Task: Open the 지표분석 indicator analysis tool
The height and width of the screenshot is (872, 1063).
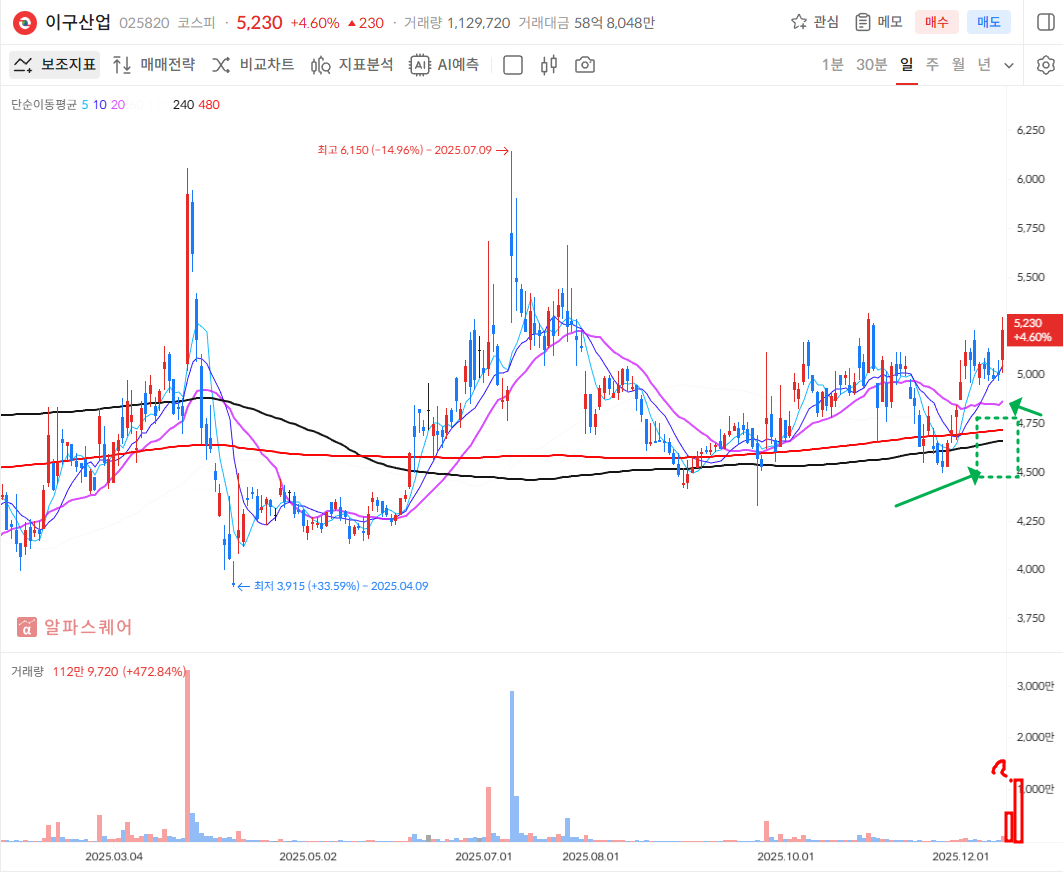Action: click(x=351, y=65)
